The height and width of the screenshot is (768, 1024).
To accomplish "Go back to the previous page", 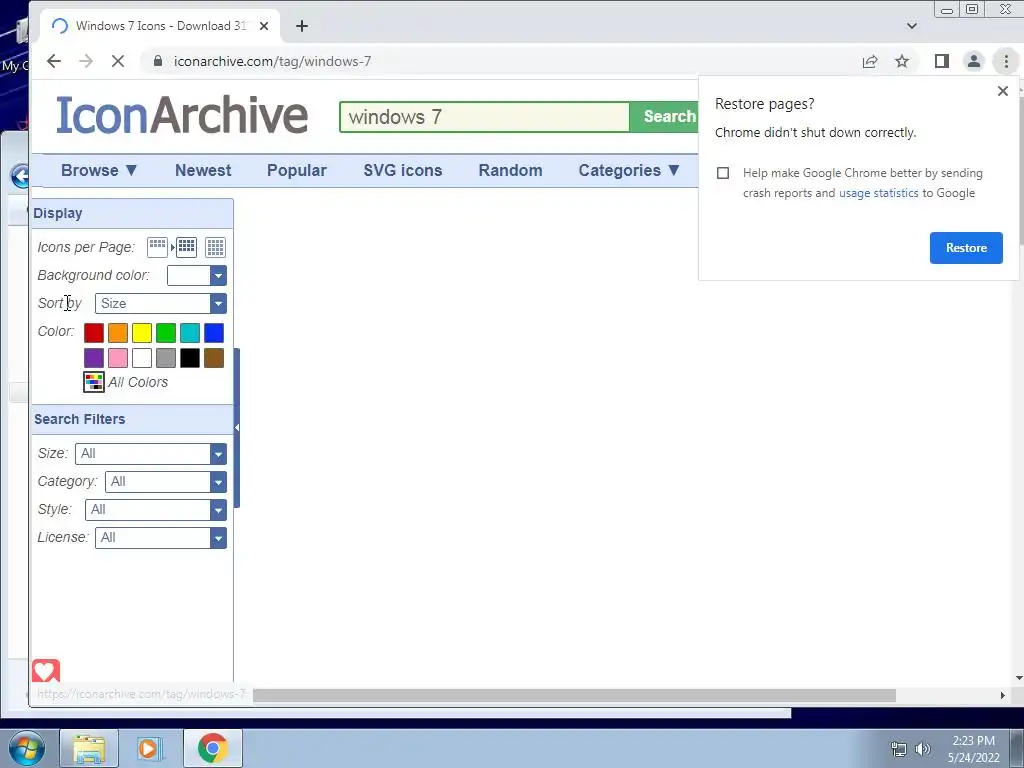I will click(x=54, y=61).
